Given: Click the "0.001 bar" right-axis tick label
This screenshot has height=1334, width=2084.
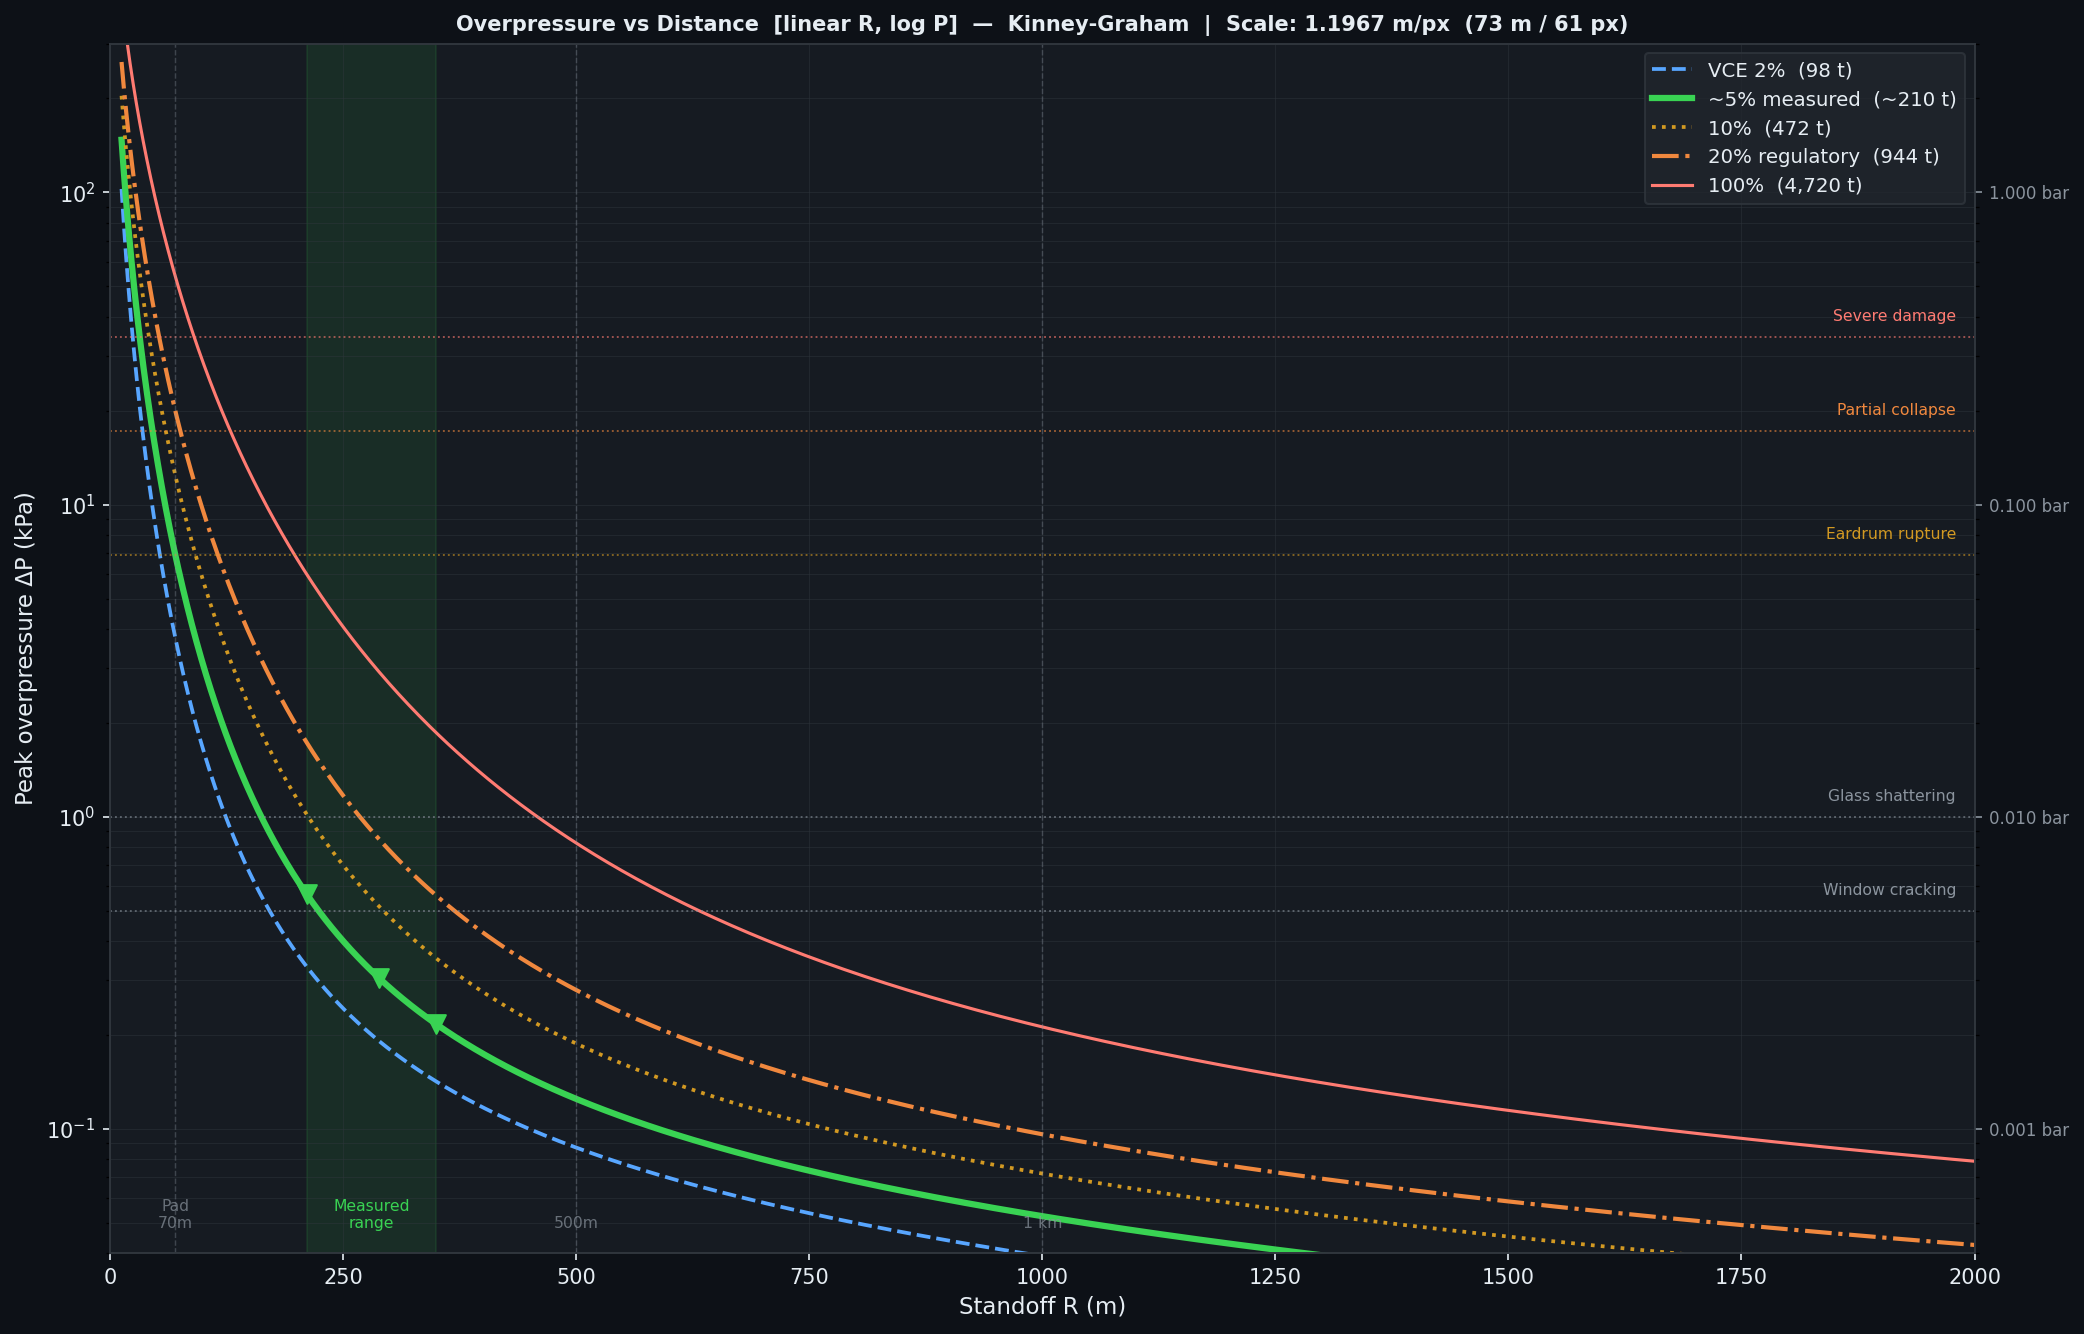Looking at the screenshot, I should click(2029, 1130).
